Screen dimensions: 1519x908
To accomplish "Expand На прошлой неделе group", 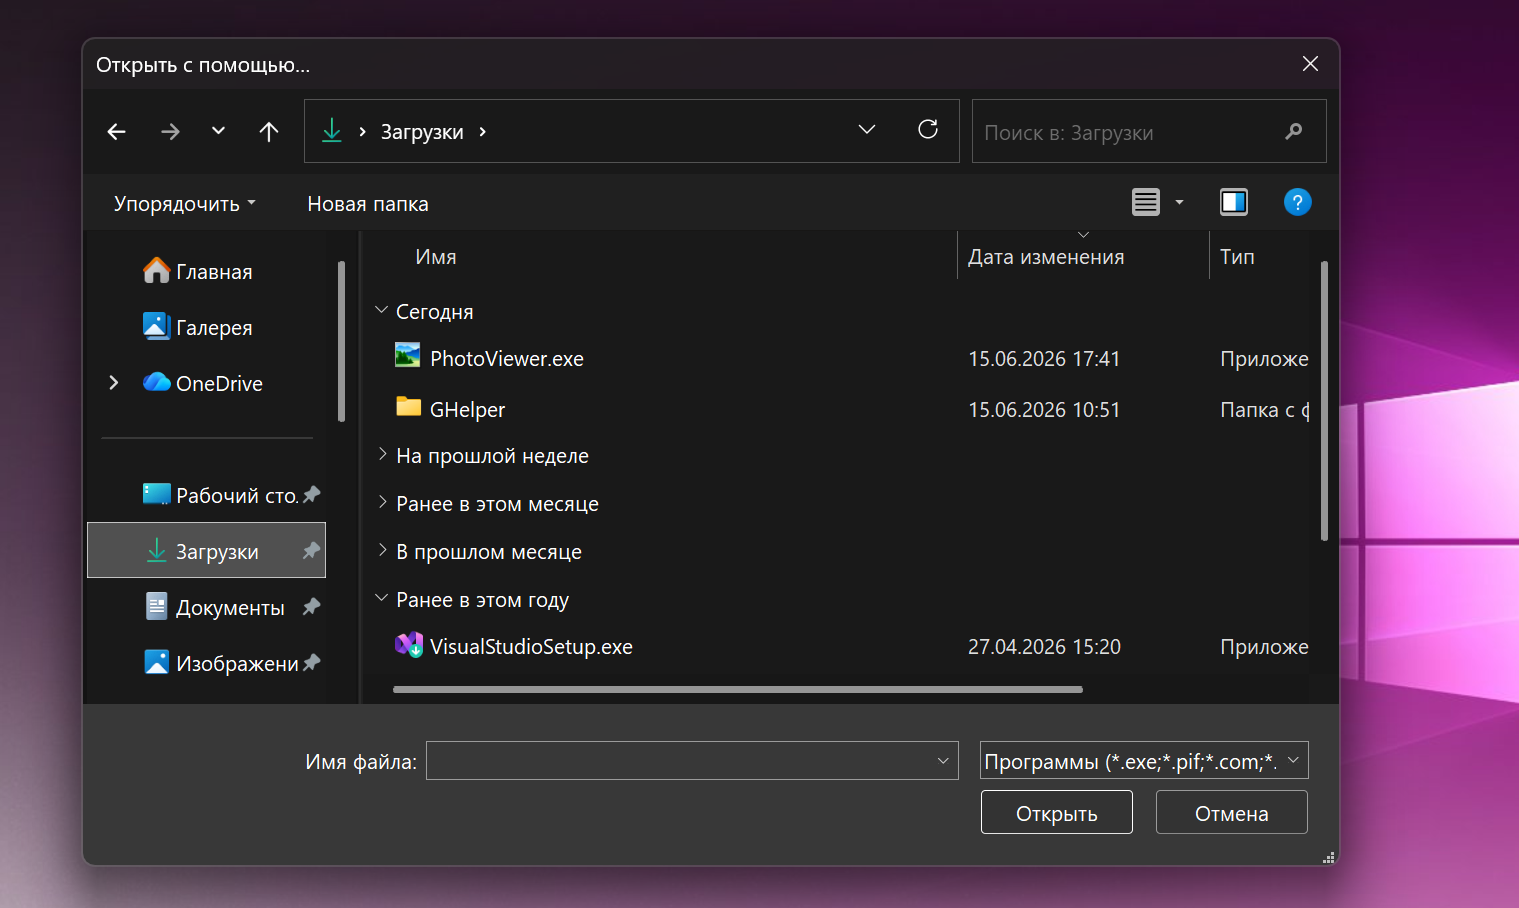I will 382,455.
